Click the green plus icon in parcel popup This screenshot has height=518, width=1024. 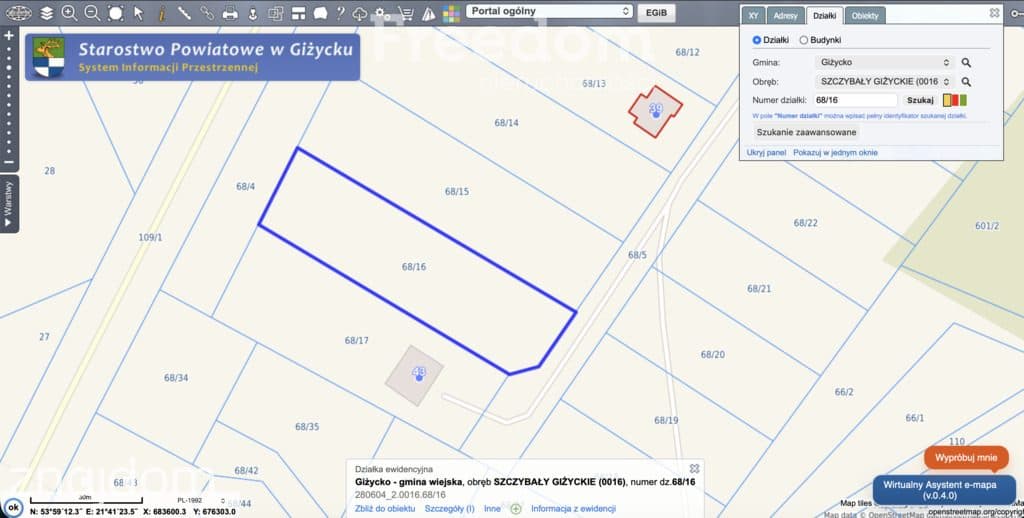(x=516, y=508)
